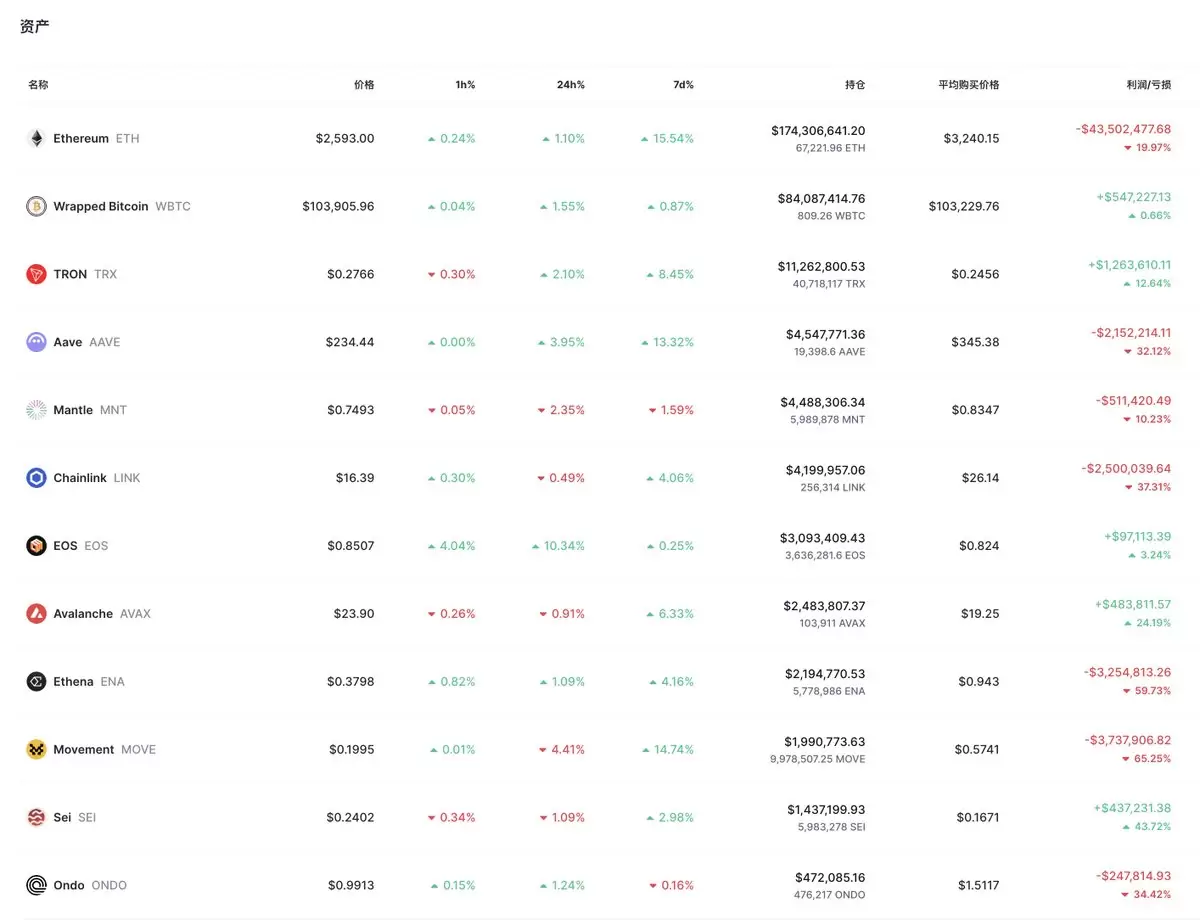Sort by the 价格 column header
The width and height of the screenshot is (1200, 920).
click(x=364, y=85)
